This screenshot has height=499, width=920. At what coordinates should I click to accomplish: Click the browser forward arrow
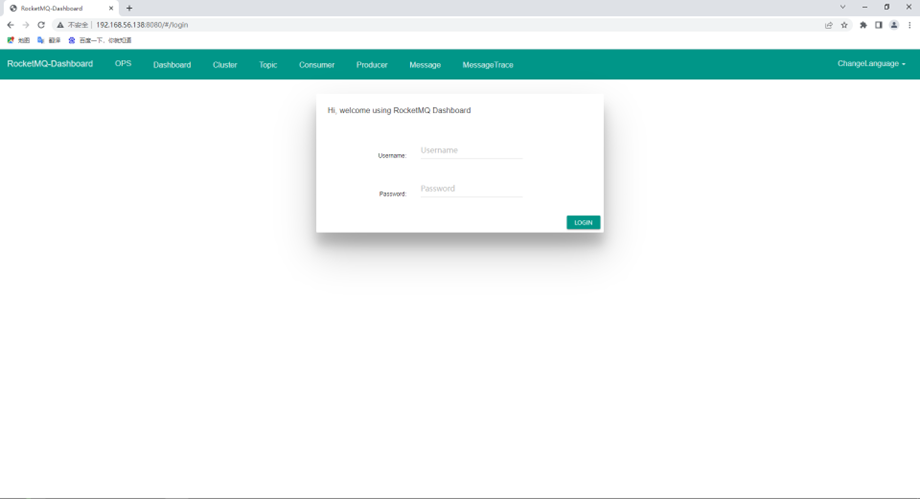point(25,25)
